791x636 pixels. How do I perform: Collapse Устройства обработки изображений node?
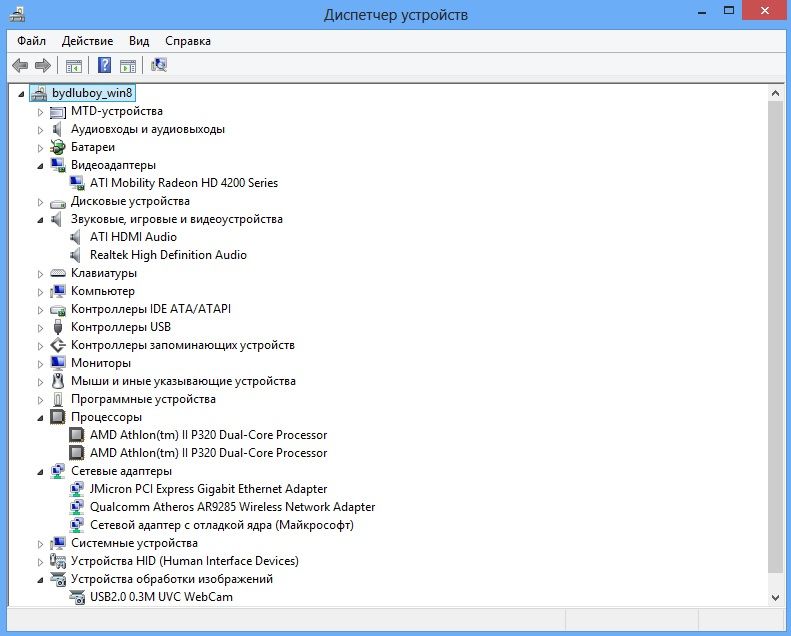click(x=40, y=580)
